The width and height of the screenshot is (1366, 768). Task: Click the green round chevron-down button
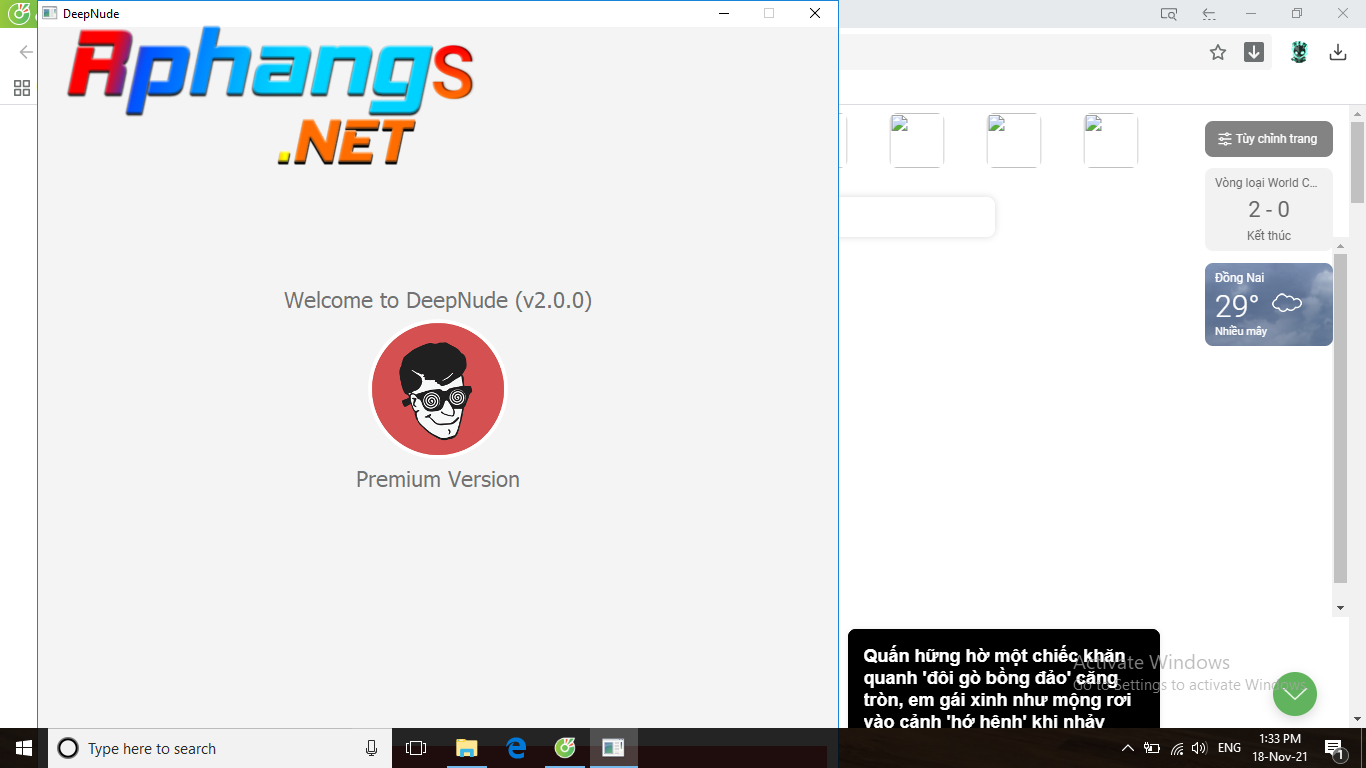(x=1295, y=694)
